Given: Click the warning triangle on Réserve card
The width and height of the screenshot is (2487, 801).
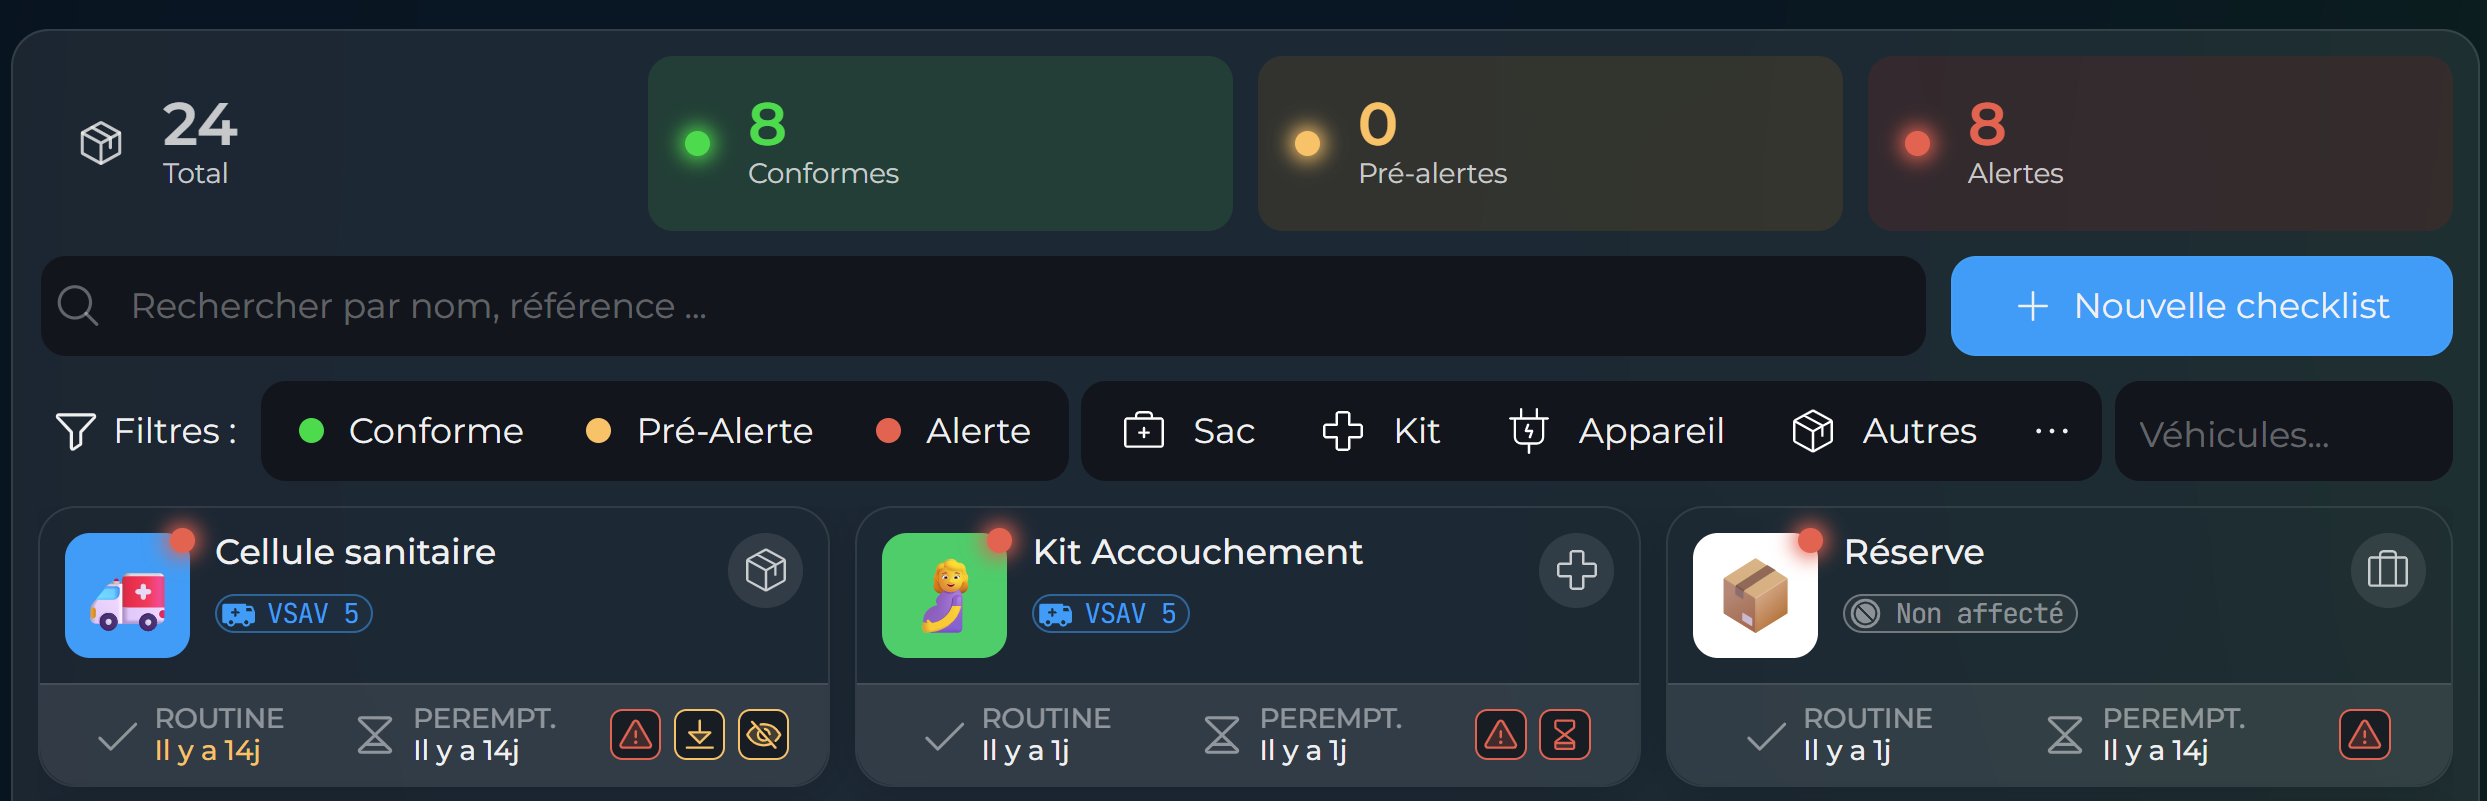Looking at the screenshot, I should click(2364, 735).
